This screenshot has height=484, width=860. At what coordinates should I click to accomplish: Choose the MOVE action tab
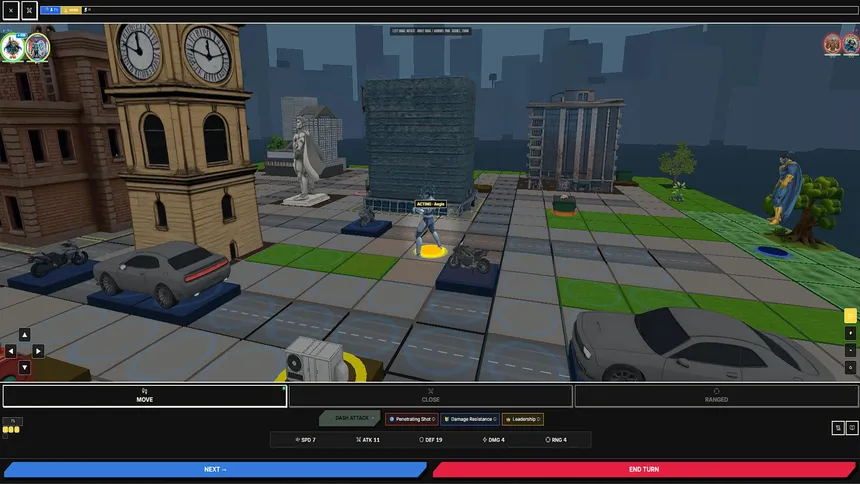(145, 396)
